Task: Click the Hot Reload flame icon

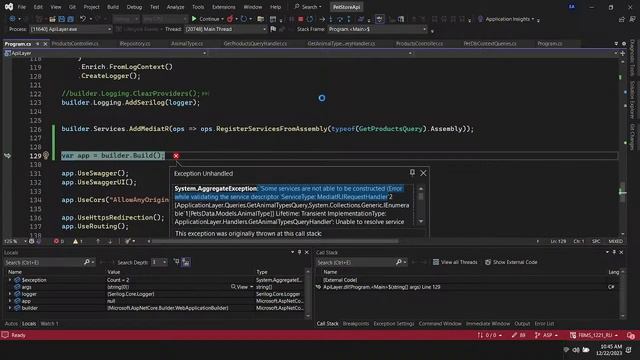Action: click(230, 19)
